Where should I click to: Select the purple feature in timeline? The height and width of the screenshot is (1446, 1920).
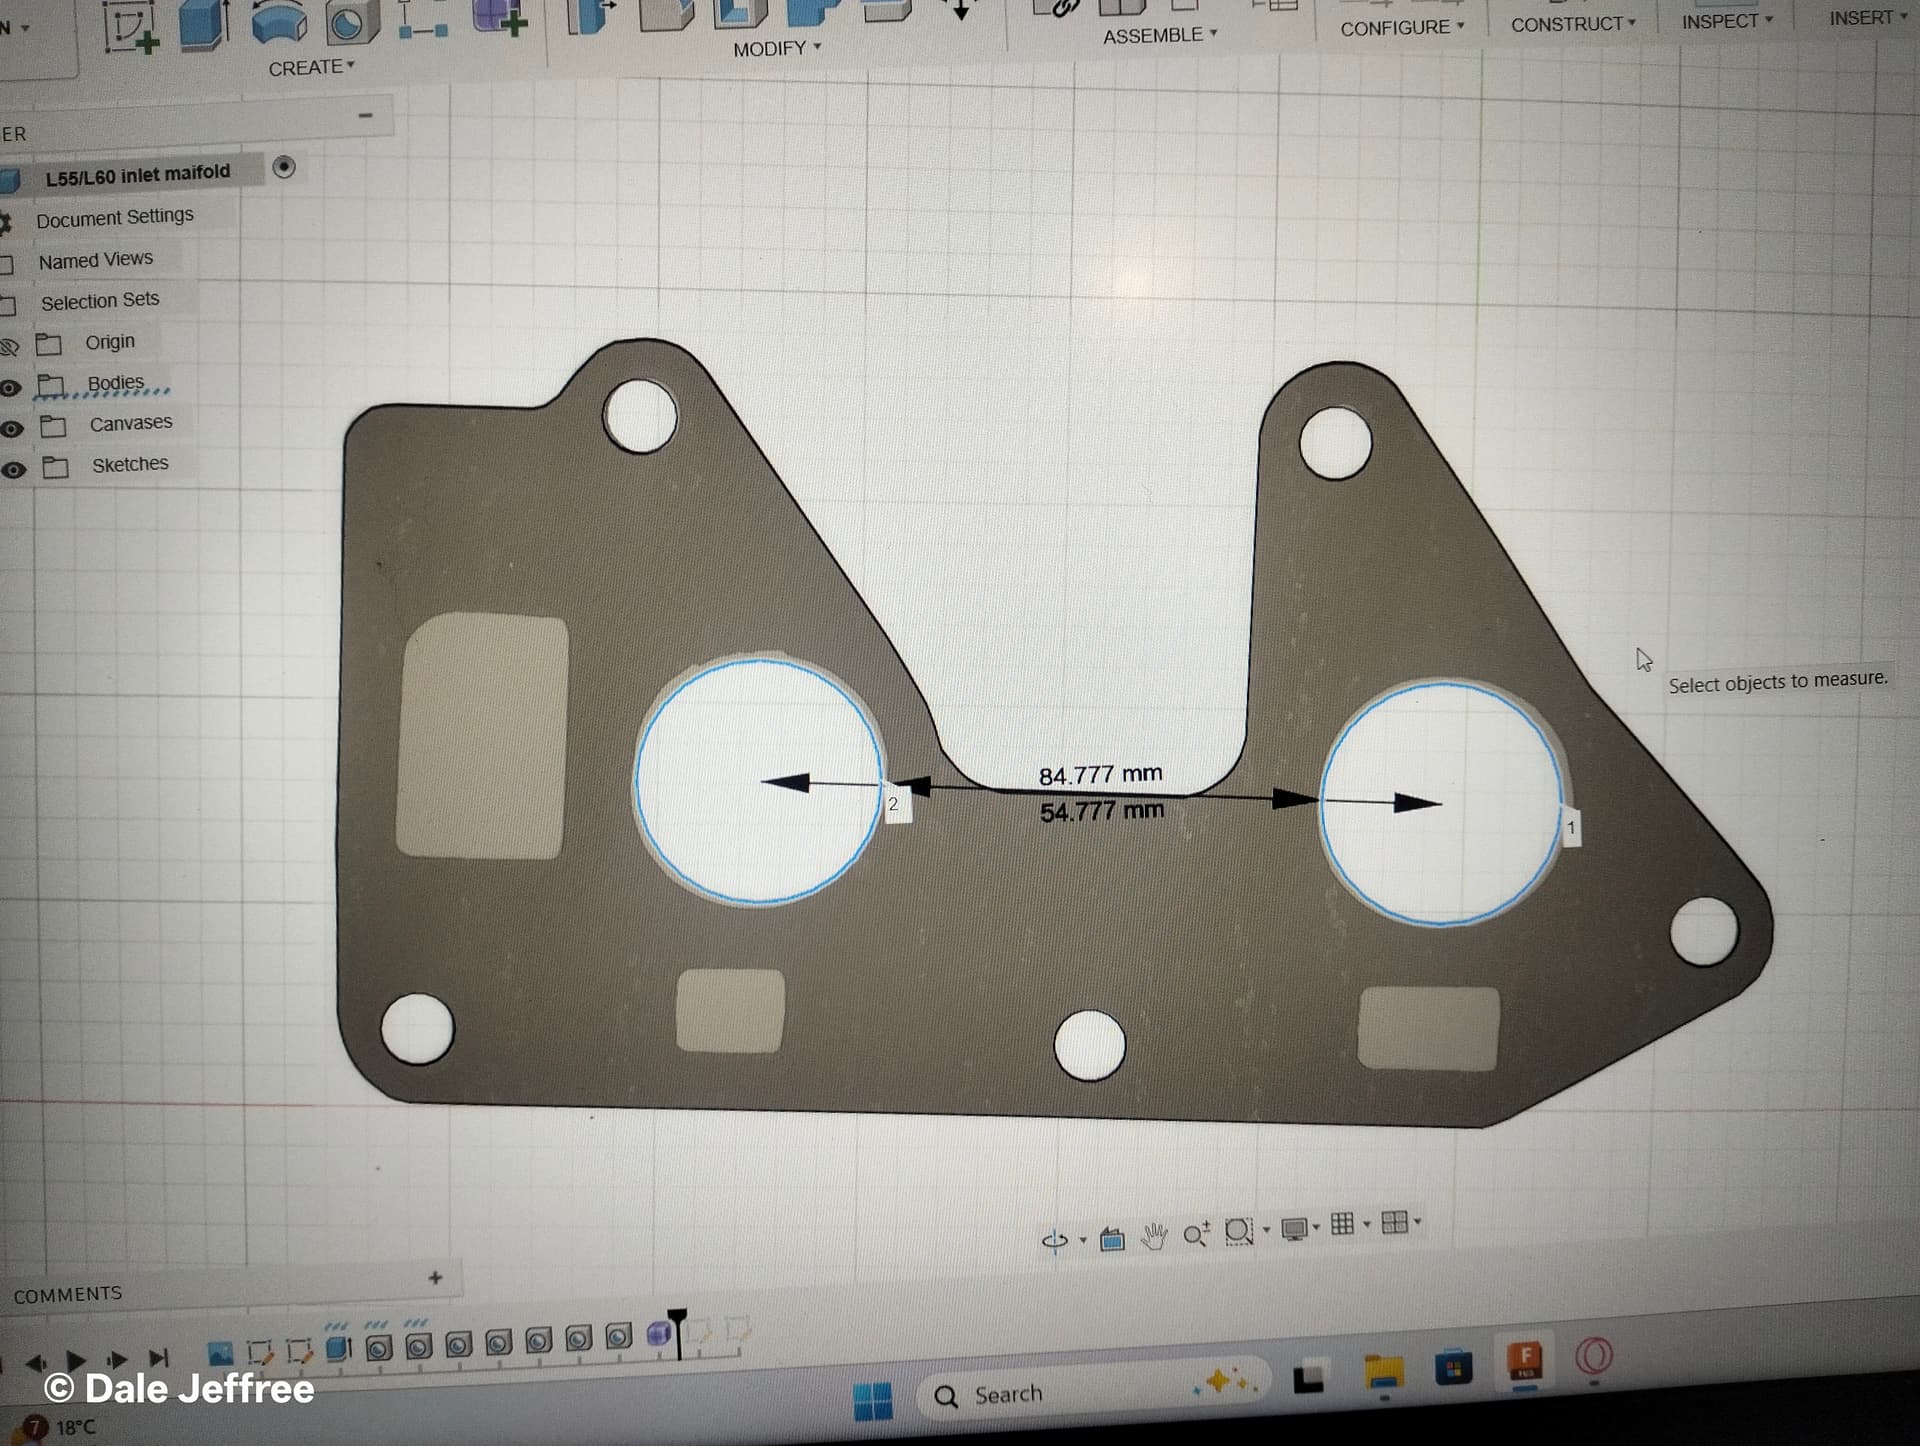click(659, 1334)
